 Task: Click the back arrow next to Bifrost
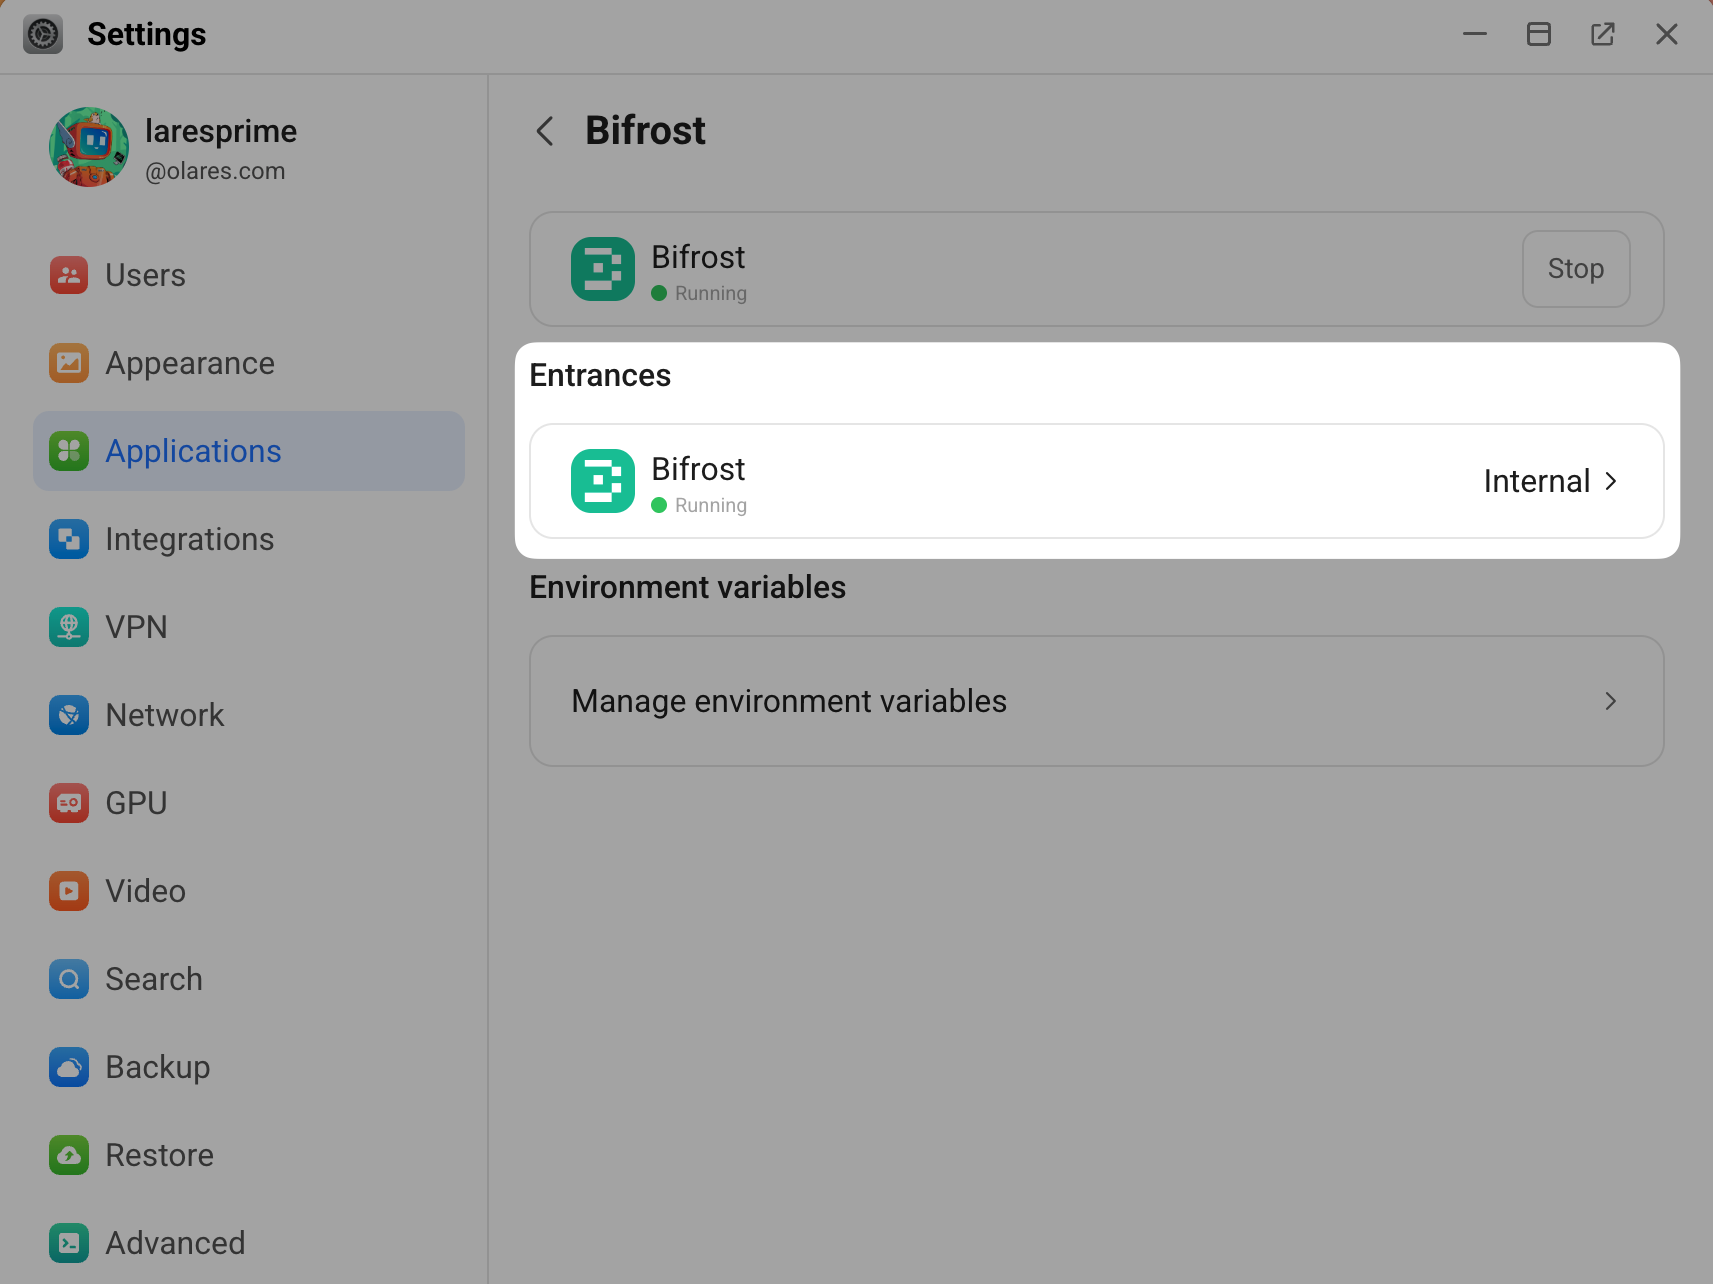pyautogui.click(x=544, y=131)
